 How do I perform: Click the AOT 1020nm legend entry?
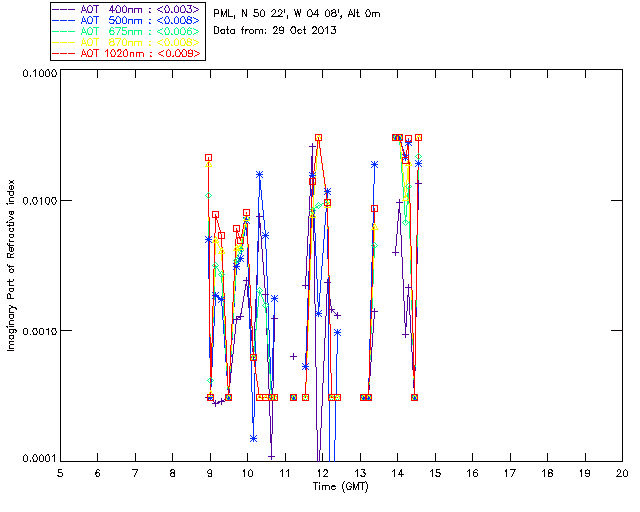[128, 53]
